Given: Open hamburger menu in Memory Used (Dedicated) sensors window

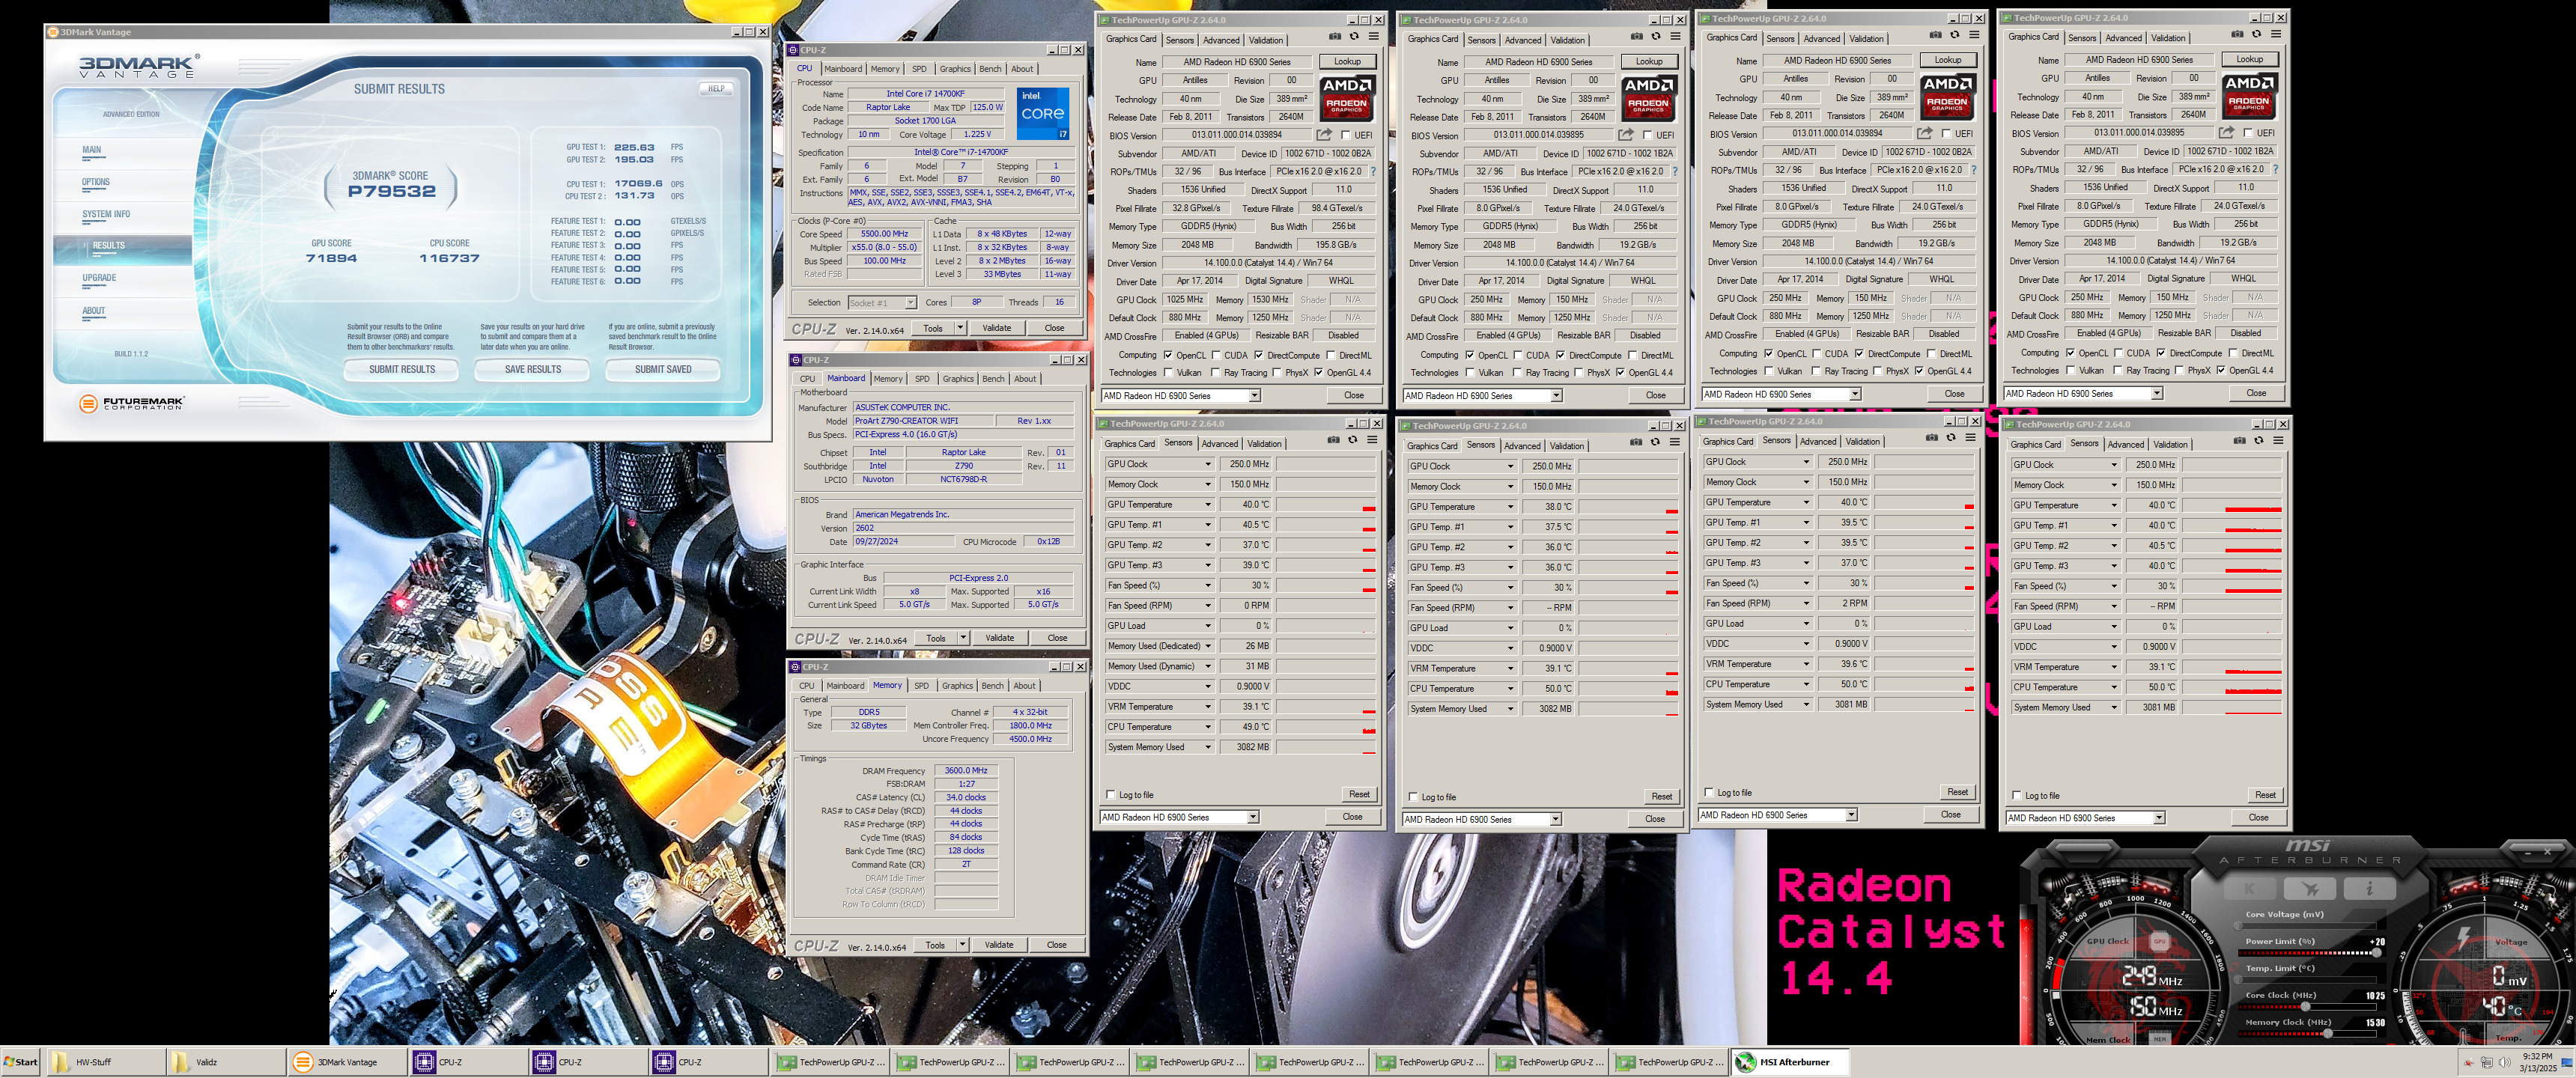Looking at the screenshot, I should pyautogui.click(x=1373, y=440).
